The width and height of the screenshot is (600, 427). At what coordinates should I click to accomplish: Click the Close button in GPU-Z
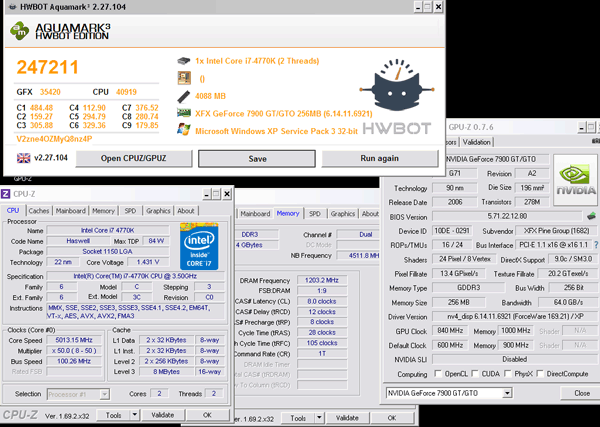coord(582,393)
